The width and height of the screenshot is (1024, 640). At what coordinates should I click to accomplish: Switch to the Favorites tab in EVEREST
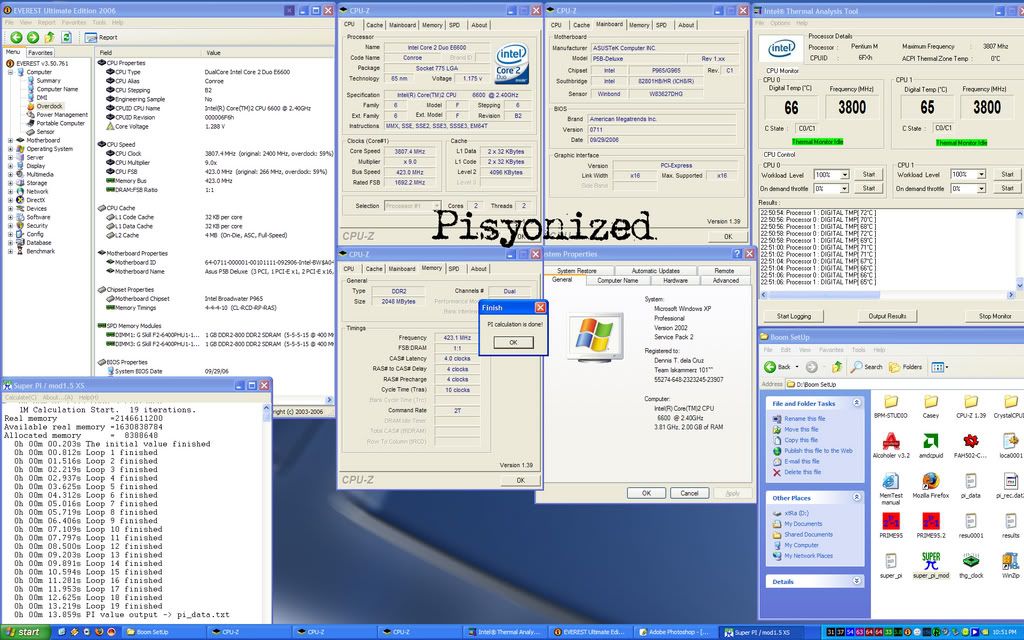[40, 53]
